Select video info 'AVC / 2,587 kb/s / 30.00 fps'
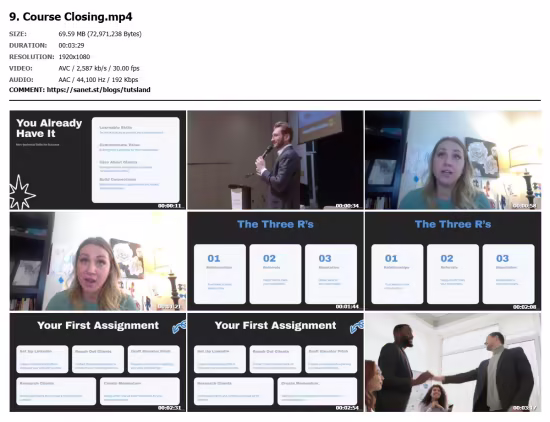This screenshot has height=422, width=550. 99,68
